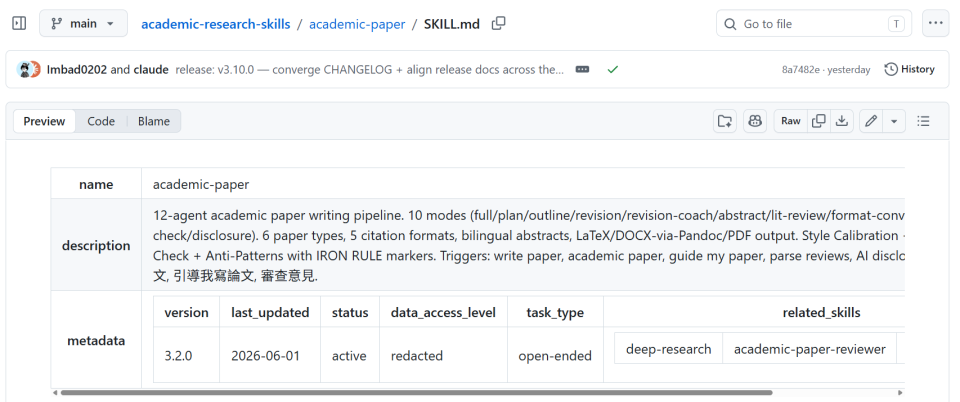Open academic-research-skills repository breadcrumb

pos(216,24)
